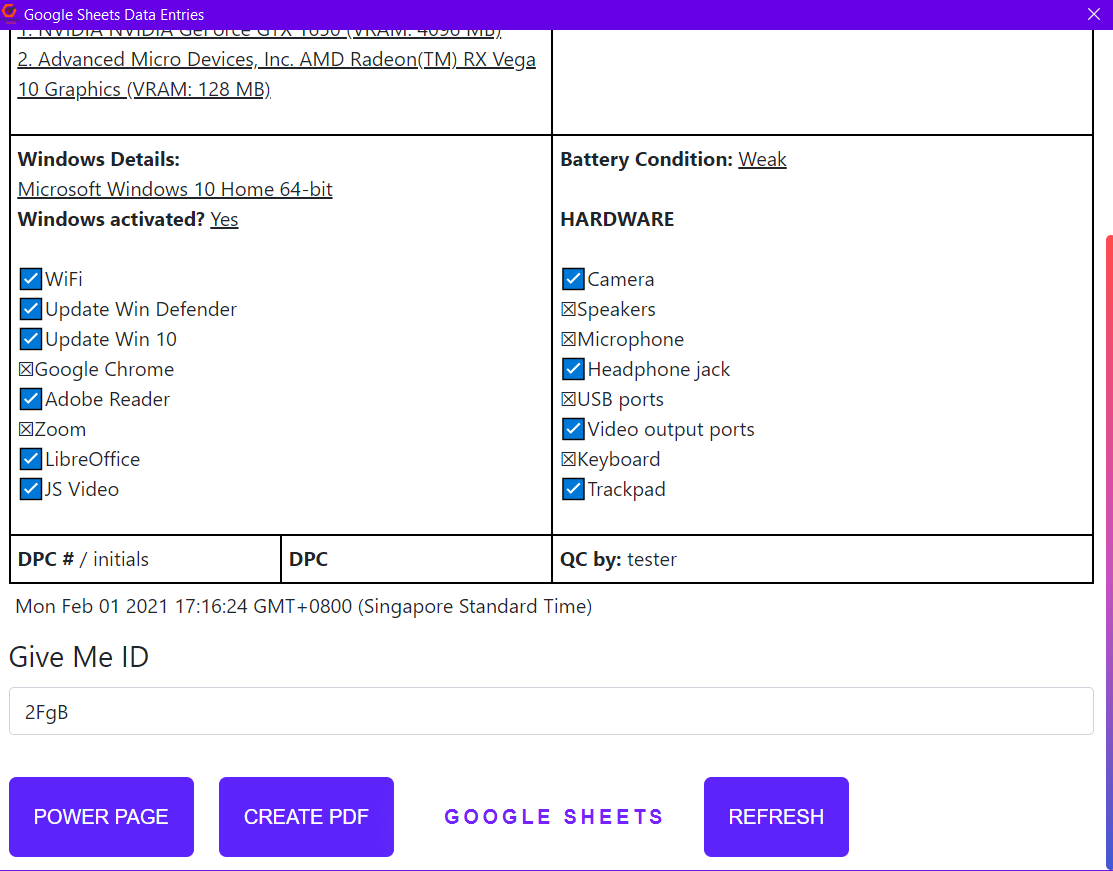Uncheck the JS Video checkbox
Image resolution: width=1113 pixels, height=871 pixels.
click(31, 489)
